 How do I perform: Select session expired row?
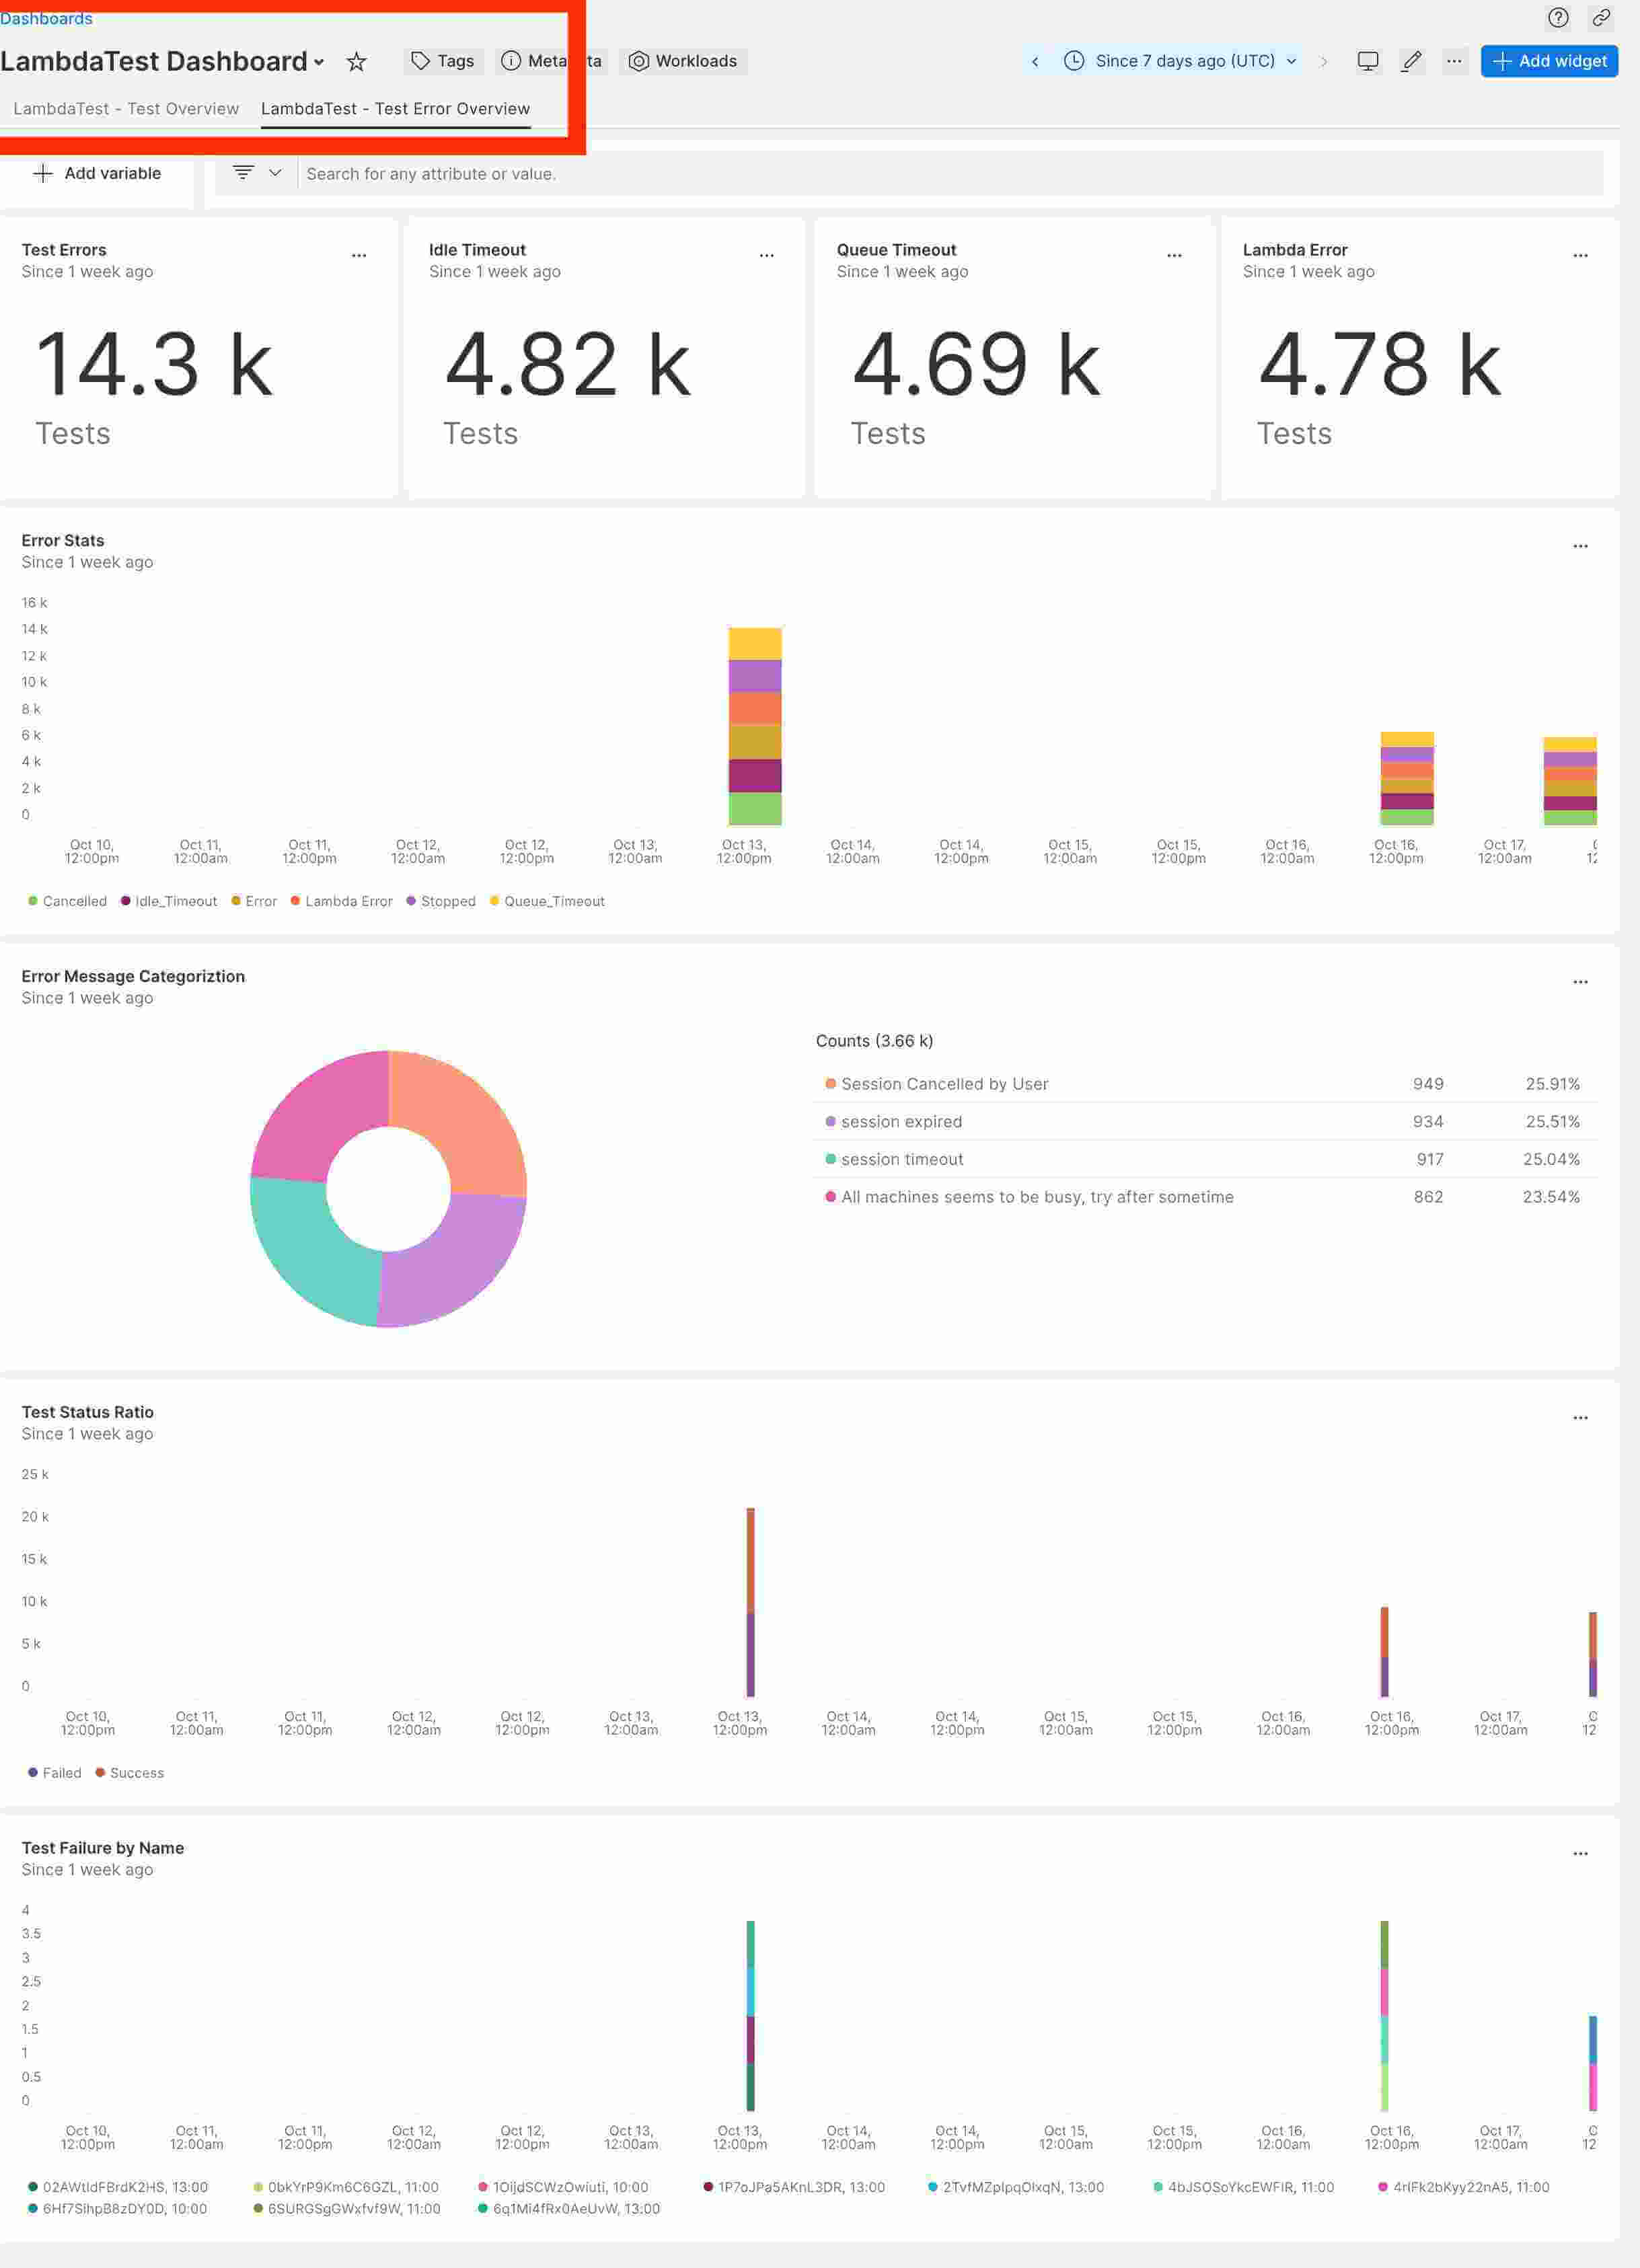tap(1204, 1122)
